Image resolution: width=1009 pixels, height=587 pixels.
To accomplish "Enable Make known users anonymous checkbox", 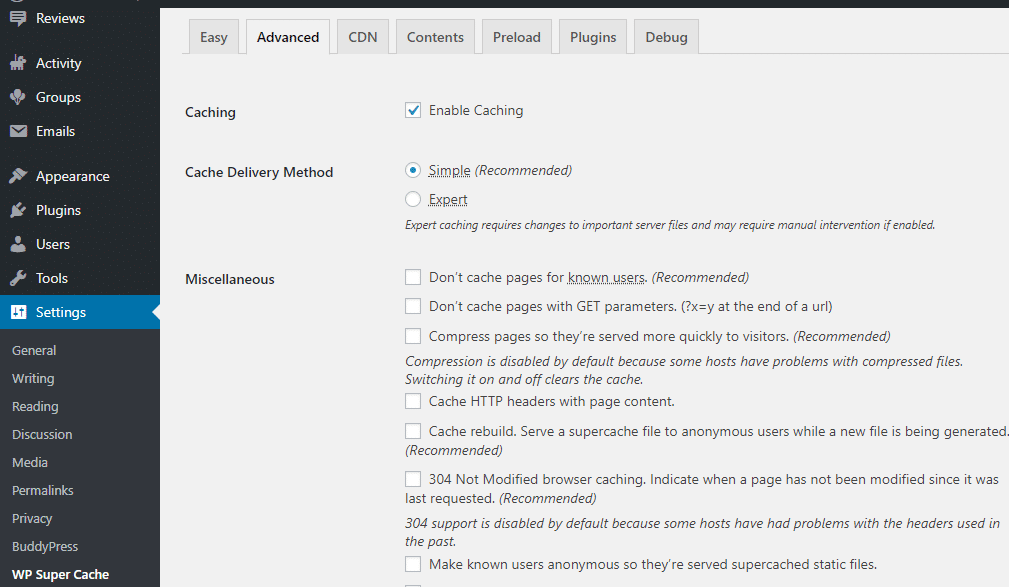I will pos(413,564).
